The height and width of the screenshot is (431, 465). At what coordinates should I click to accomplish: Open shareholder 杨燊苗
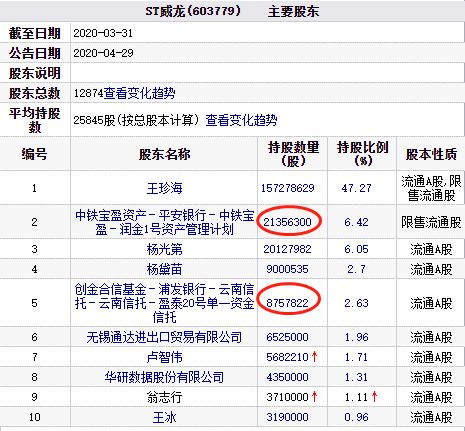pyautogui.click(x=164, y=269)
